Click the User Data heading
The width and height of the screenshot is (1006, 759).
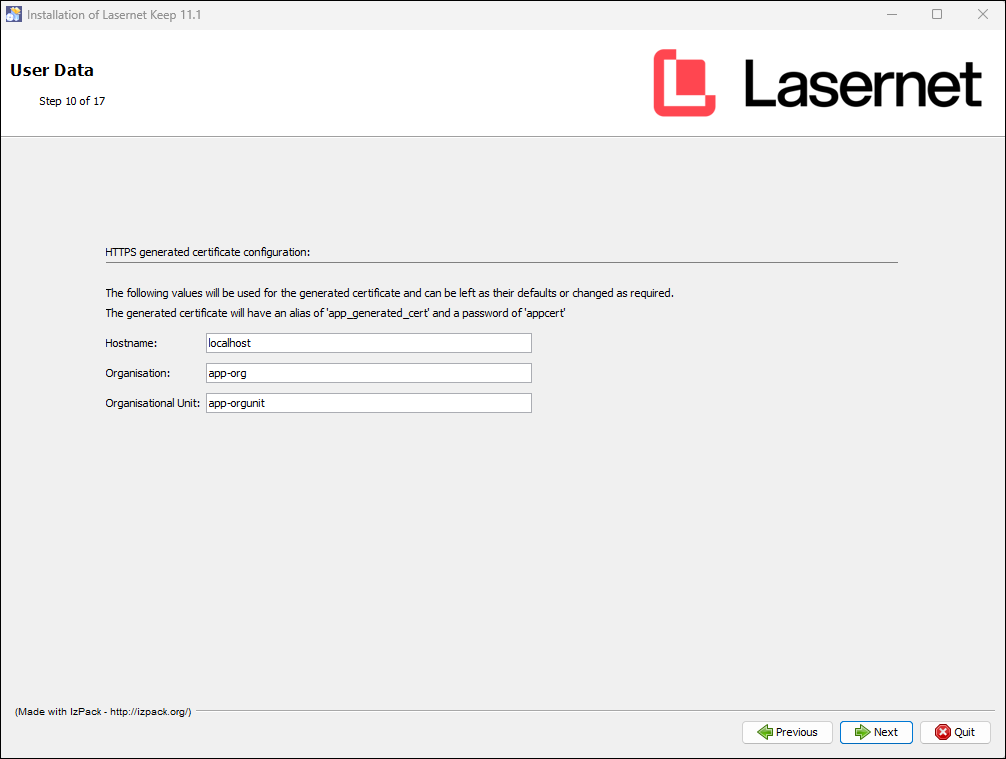pos(52,70)
